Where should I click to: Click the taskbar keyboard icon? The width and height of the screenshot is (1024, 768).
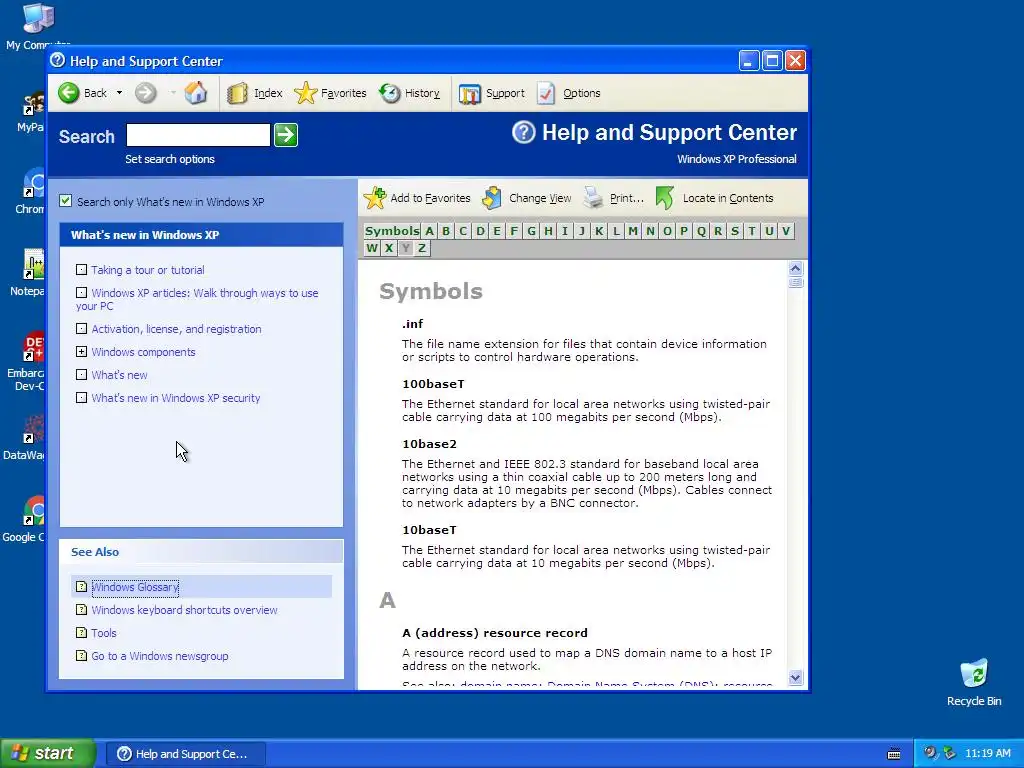[x=894, y=754]
